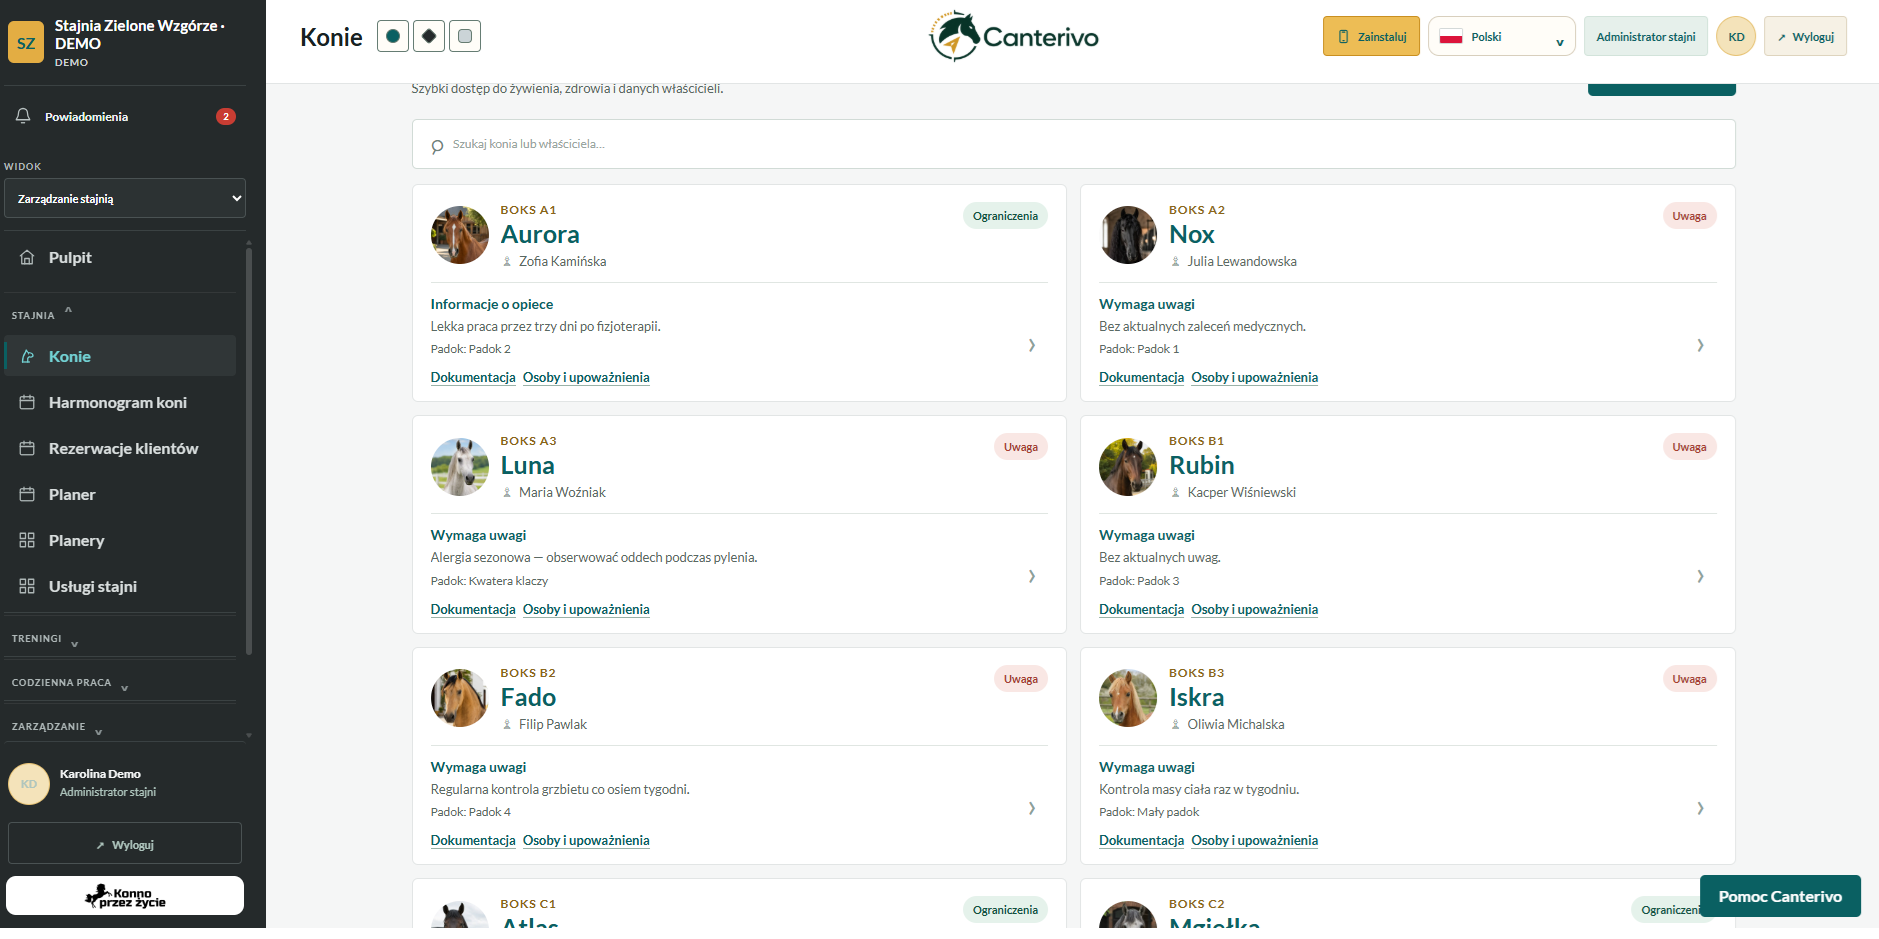Image resolution: width=1879 pixels, height=939 pixels.
Task: Click Wyloguj in the top bar
Action: pyautogui.click(x=1805, y=37)
